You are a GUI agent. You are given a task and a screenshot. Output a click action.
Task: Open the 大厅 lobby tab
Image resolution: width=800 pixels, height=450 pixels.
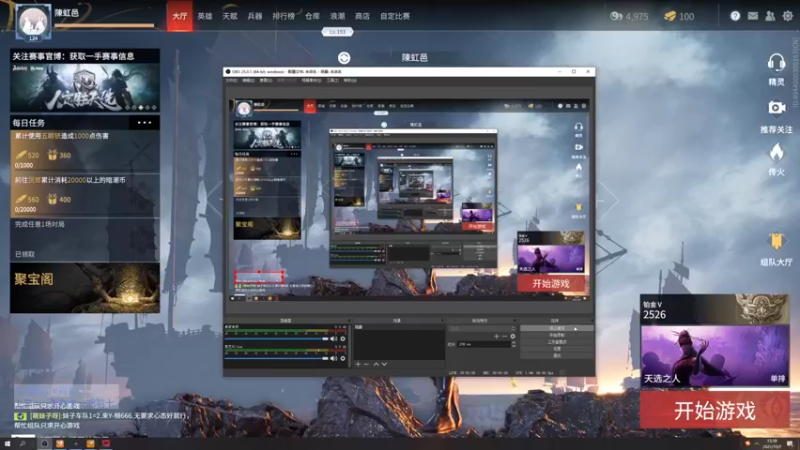(180, 16)
